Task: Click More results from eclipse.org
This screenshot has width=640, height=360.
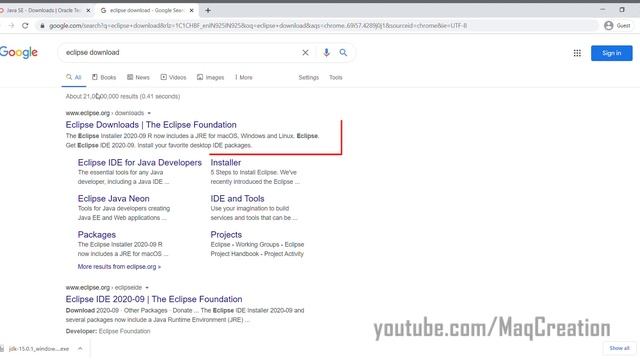Action: [119, 267]
